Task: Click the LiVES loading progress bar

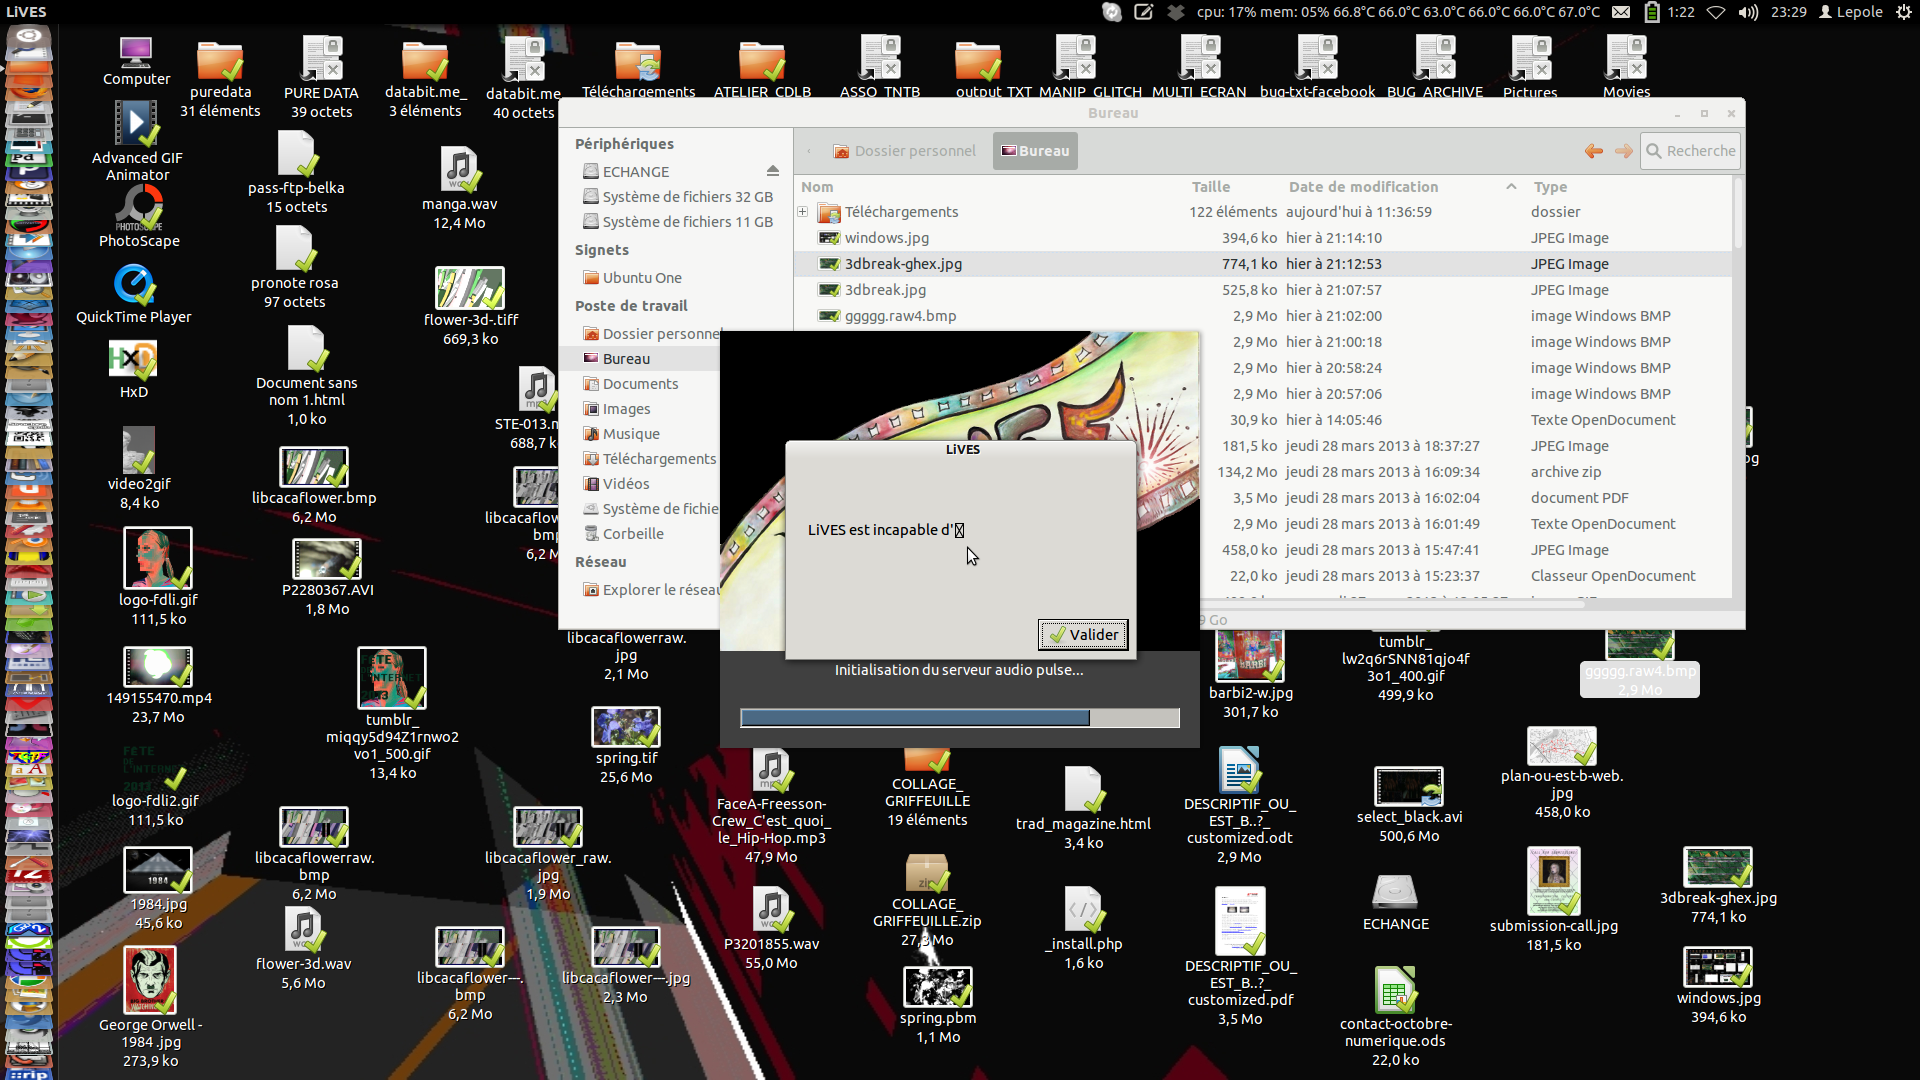Action: coord(959,717)
